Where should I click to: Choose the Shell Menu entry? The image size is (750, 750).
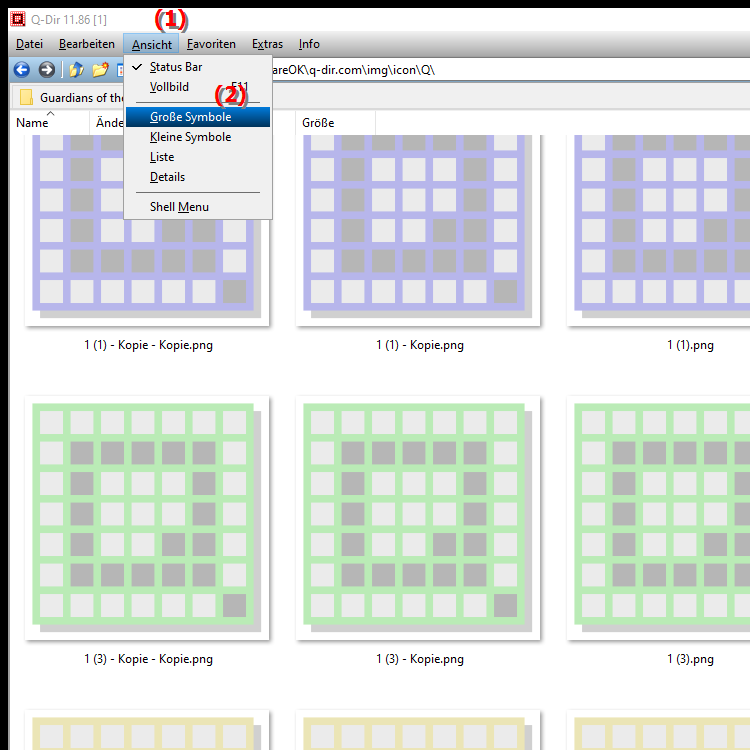(x=198, y=207)
